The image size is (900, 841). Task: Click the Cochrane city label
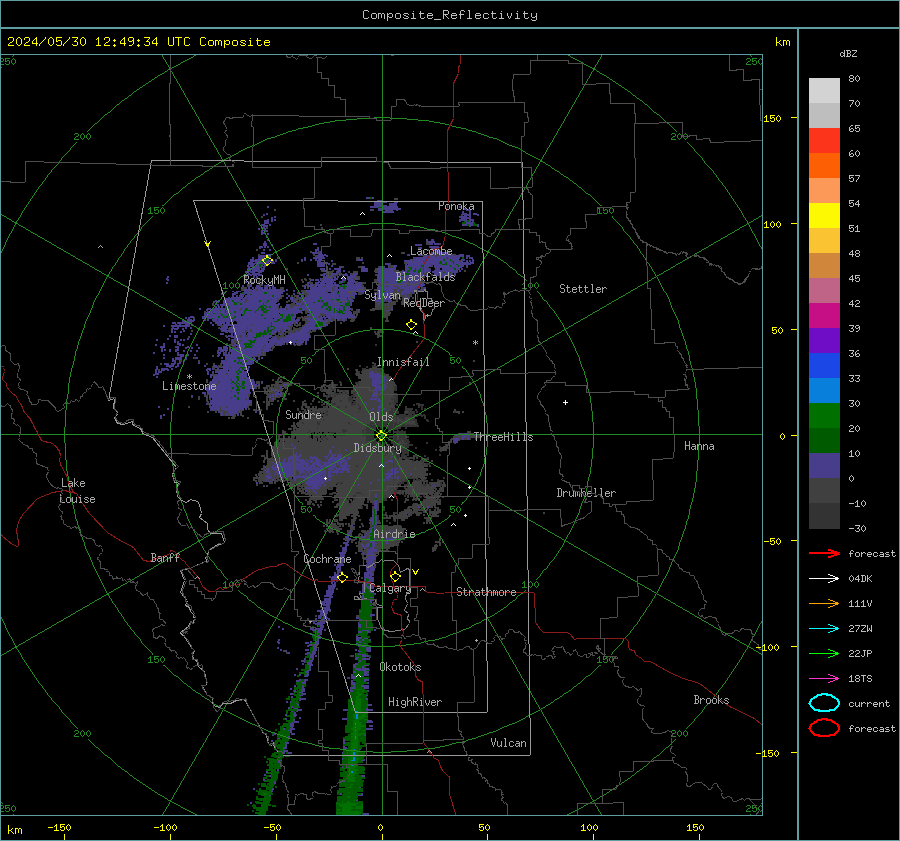pyautogui.click(x=327, y=559)
